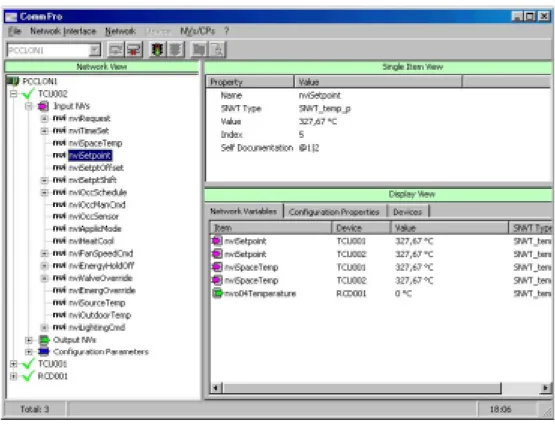Click the SNVT Type column header
Viewport: 555px width, 426px height.
pyautogui.click(x=530, y=228)
